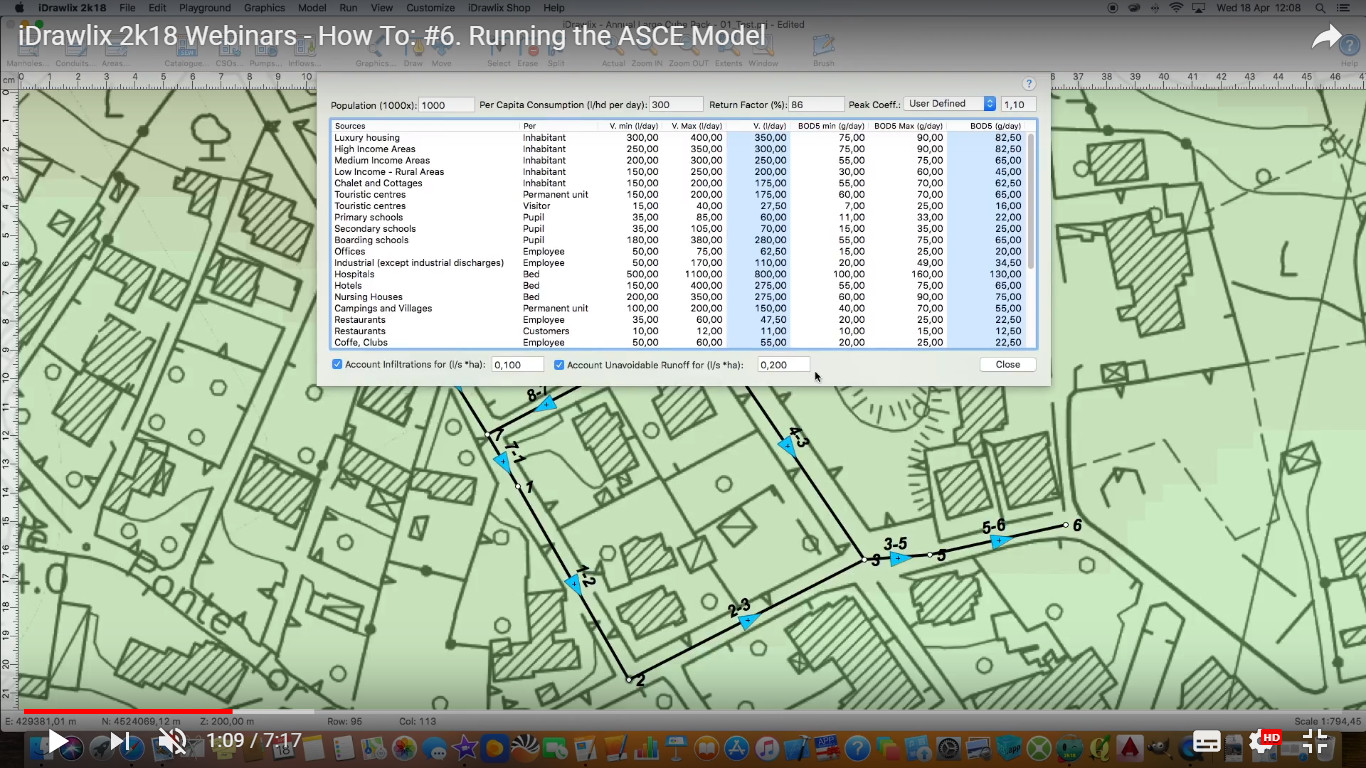Click the 2-3 conduit flow arrow
Viewport: 1366px width, 768px height.
click(746, 621)
